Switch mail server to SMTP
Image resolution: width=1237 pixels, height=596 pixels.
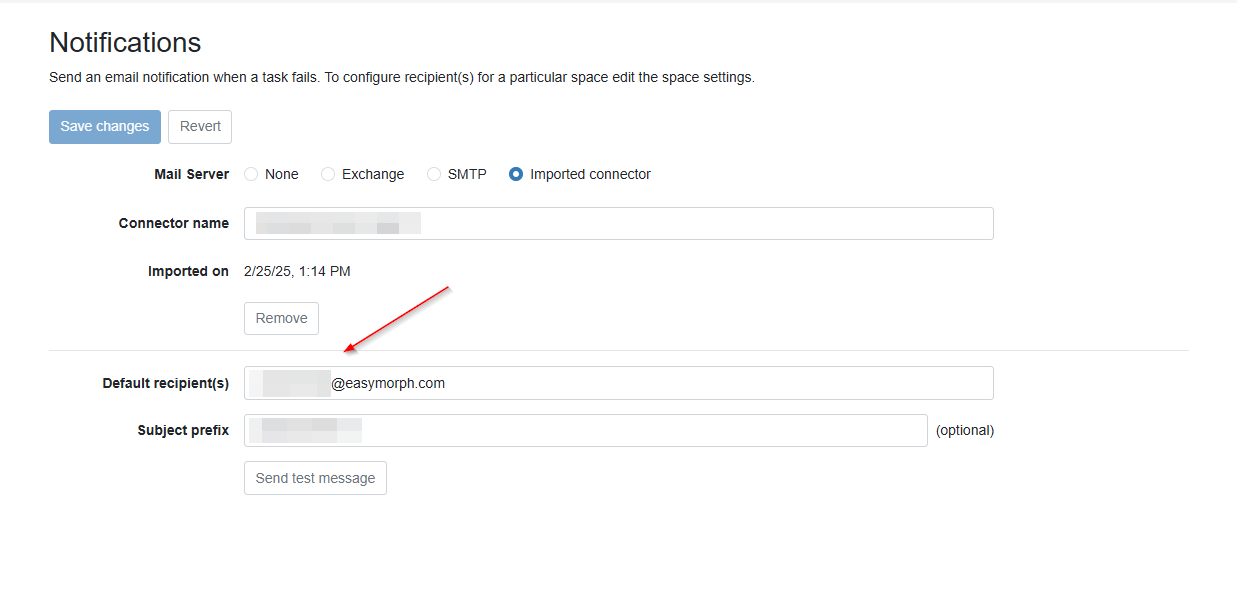[x=434, y=174]
